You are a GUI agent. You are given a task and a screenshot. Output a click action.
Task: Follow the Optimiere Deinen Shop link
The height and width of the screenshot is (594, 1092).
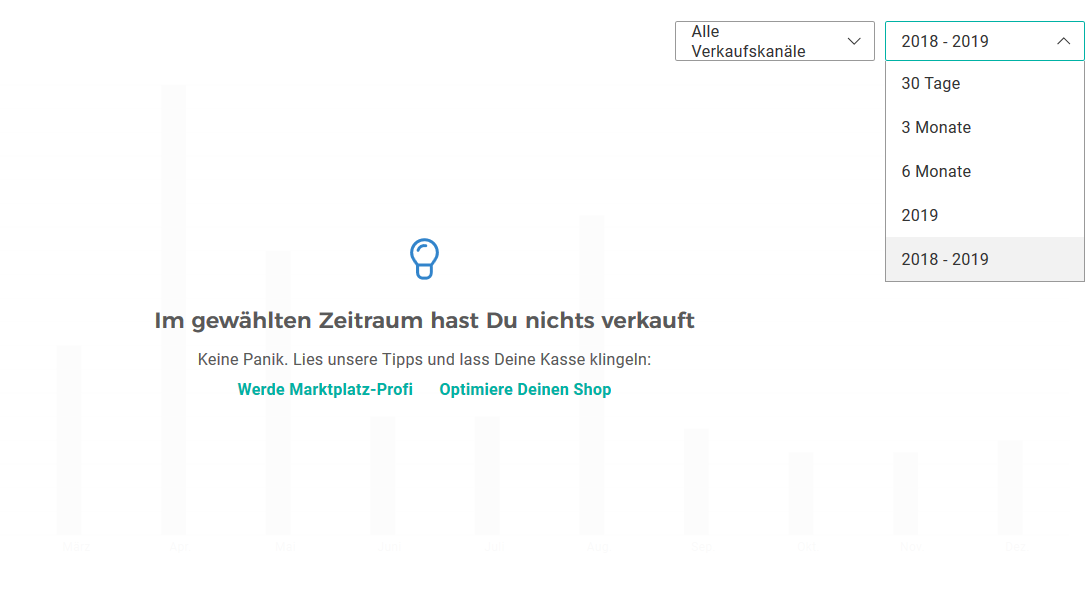(525, 389)
